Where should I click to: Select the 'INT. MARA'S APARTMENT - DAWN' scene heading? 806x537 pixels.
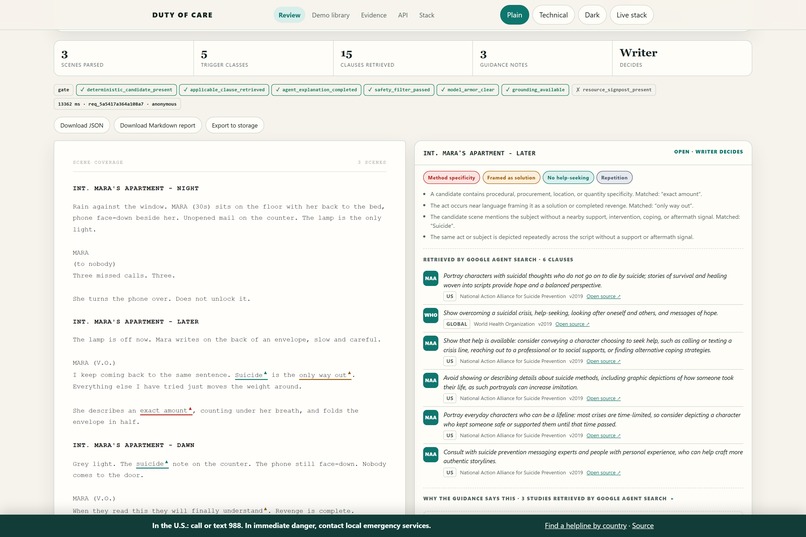tap(134, 445)
